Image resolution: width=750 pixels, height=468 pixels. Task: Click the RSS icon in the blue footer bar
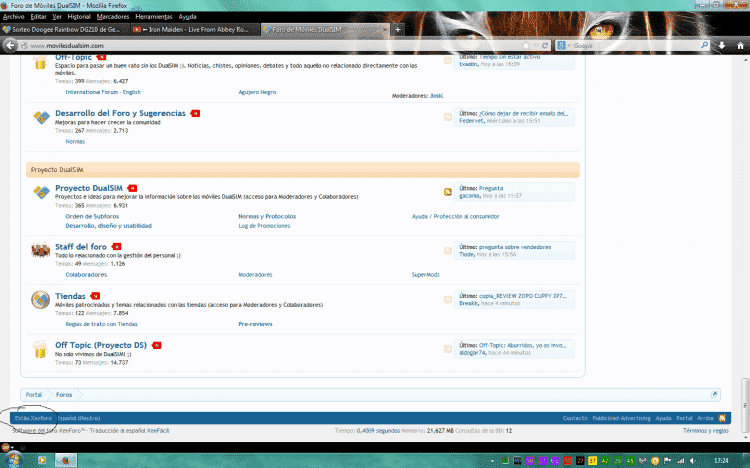722,418
